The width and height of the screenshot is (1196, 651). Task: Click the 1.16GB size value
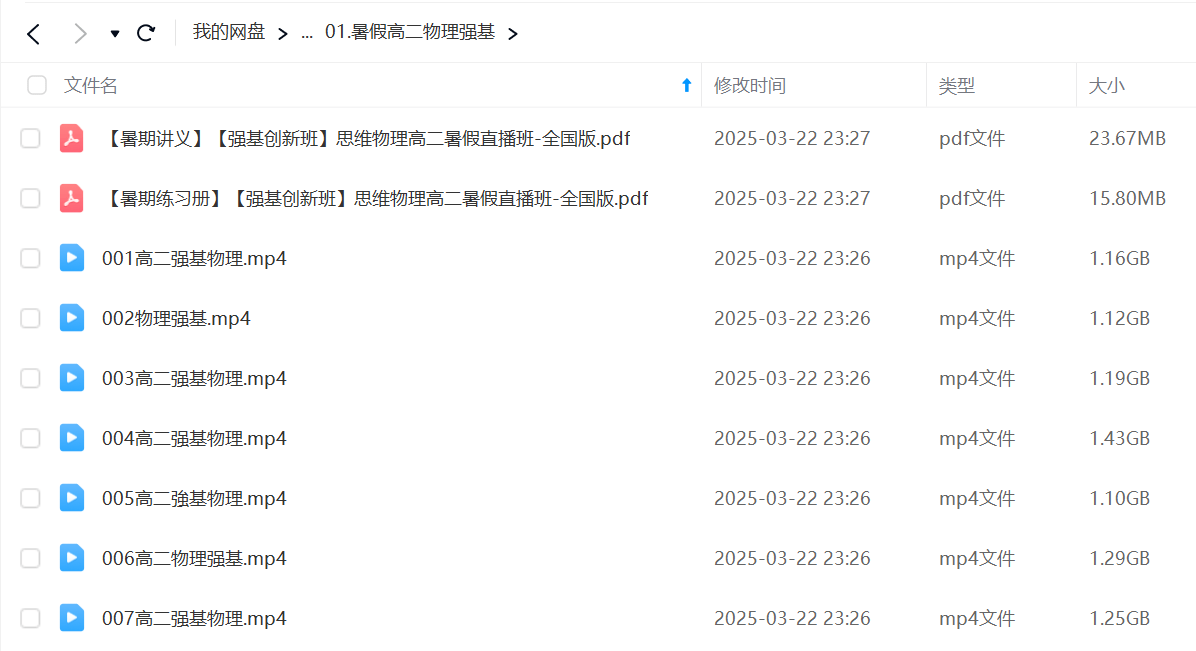[x=1119, y=259]
